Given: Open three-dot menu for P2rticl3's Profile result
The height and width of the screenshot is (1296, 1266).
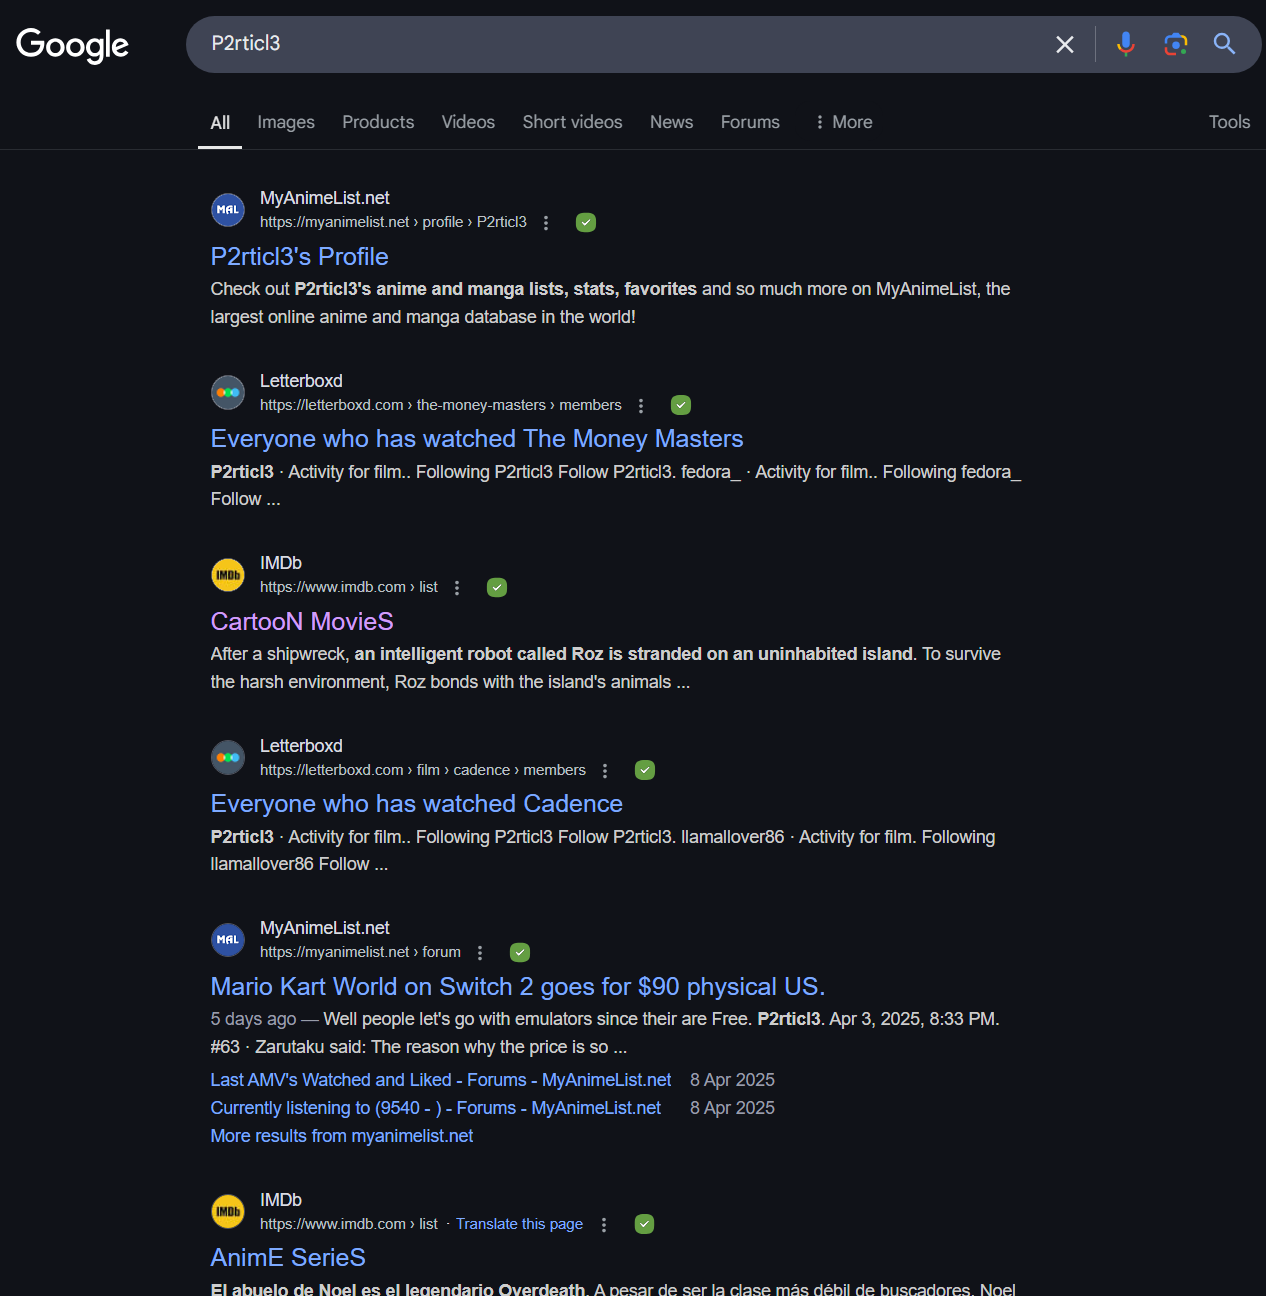Looking at the screenshot, I should point(546,223).
